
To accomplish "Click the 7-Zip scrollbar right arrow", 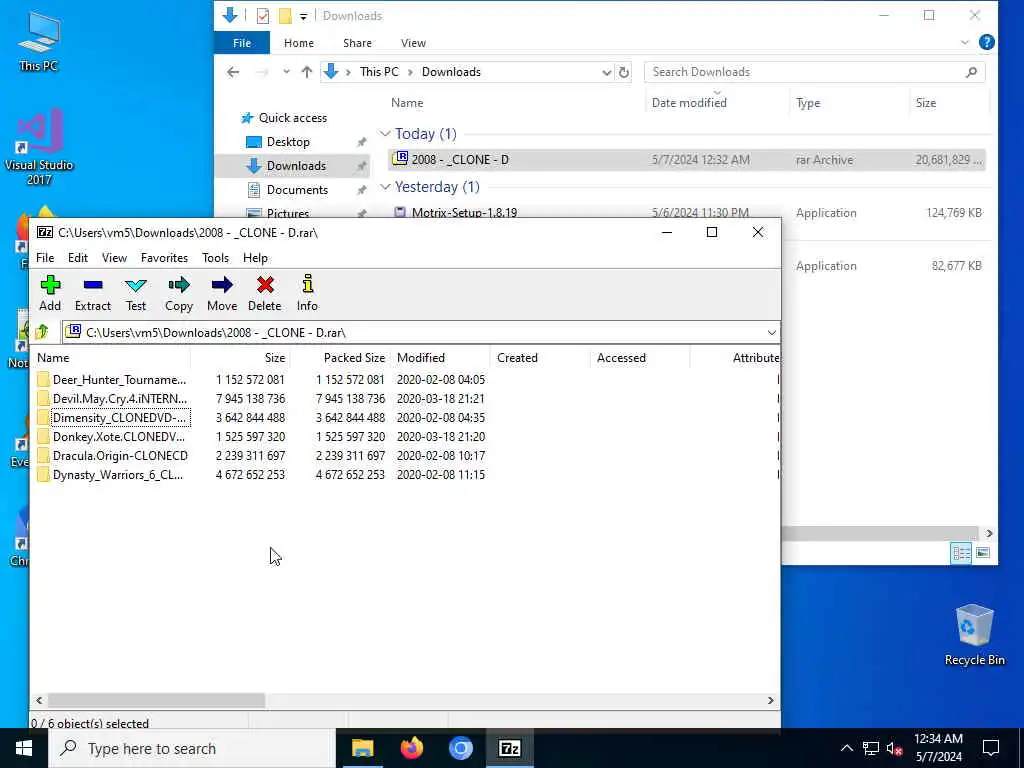I will coord(771,701).
